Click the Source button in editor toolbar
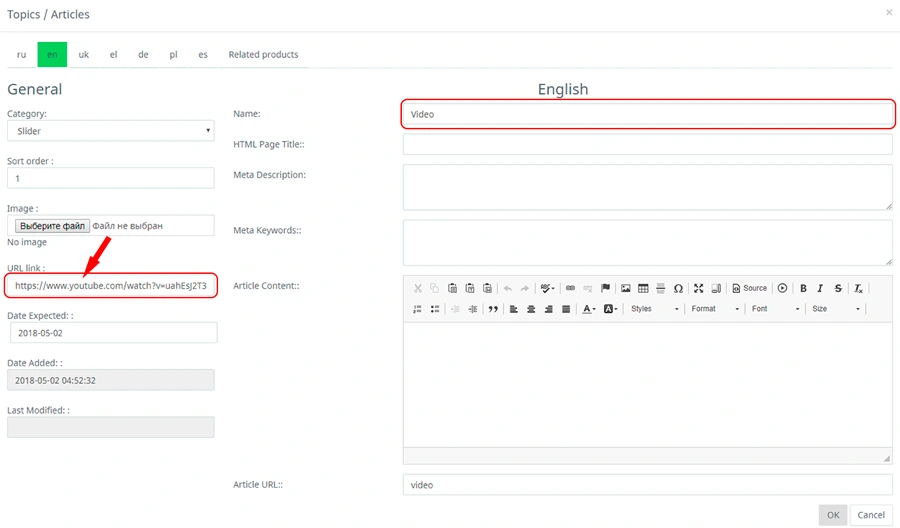 749,288
